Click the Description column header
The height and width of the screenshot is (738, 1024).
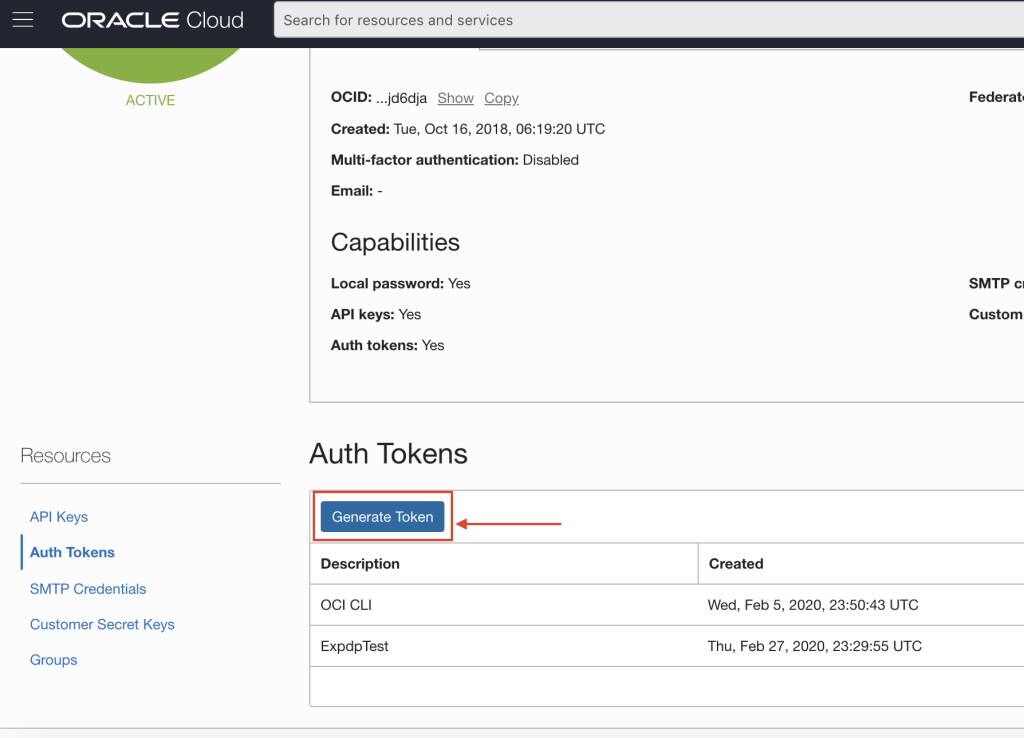(x=360, y=563)
